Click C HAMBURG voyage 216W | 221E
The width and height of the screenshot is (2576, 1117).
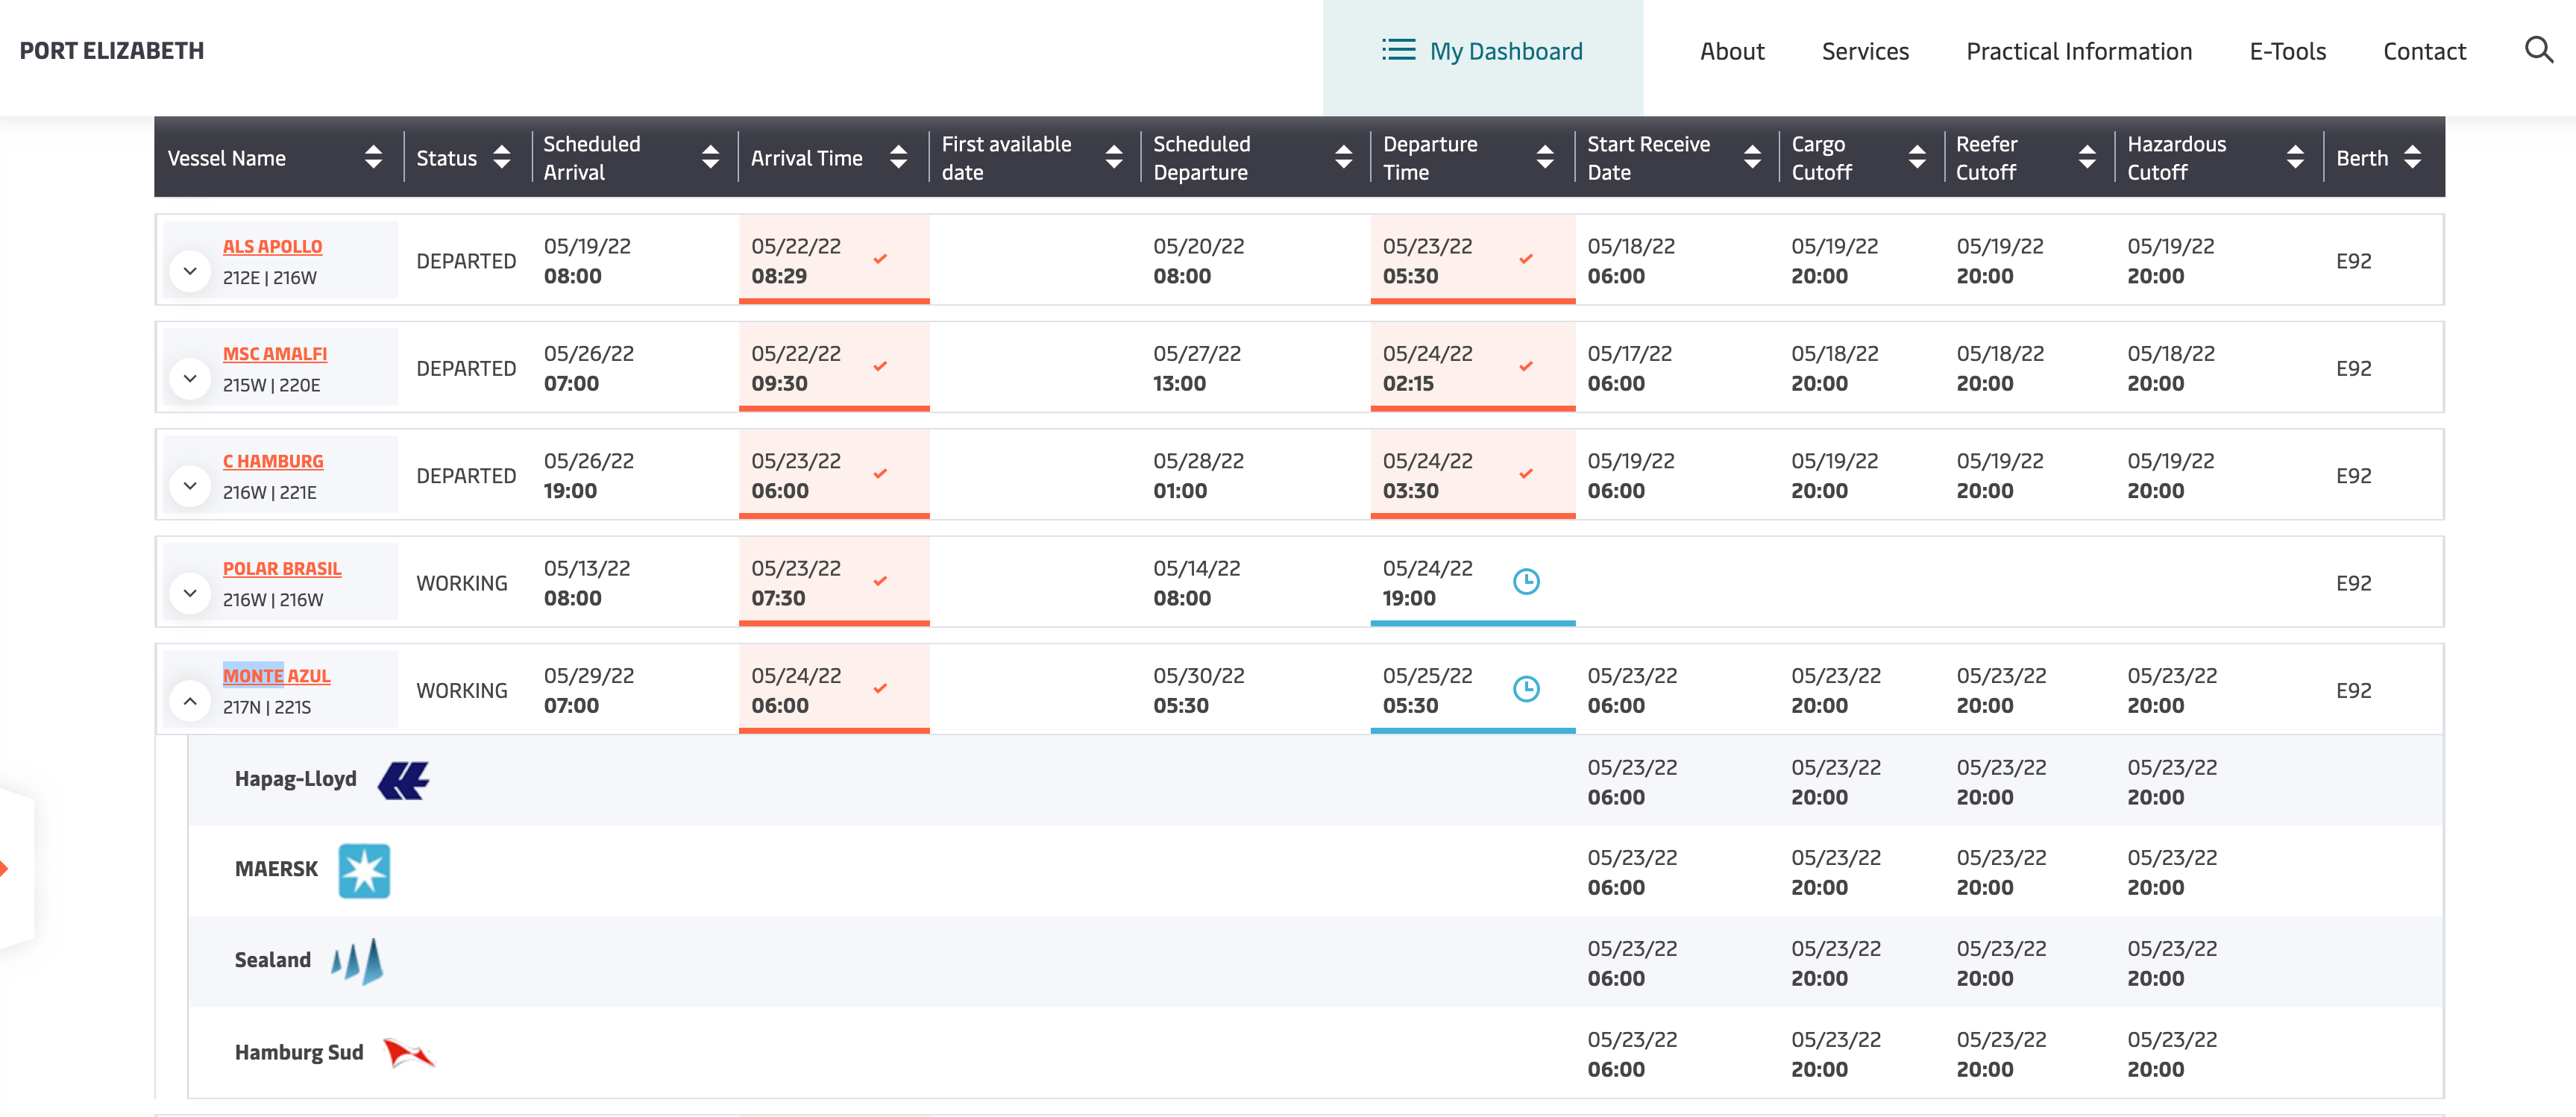[x=269, y=492]
